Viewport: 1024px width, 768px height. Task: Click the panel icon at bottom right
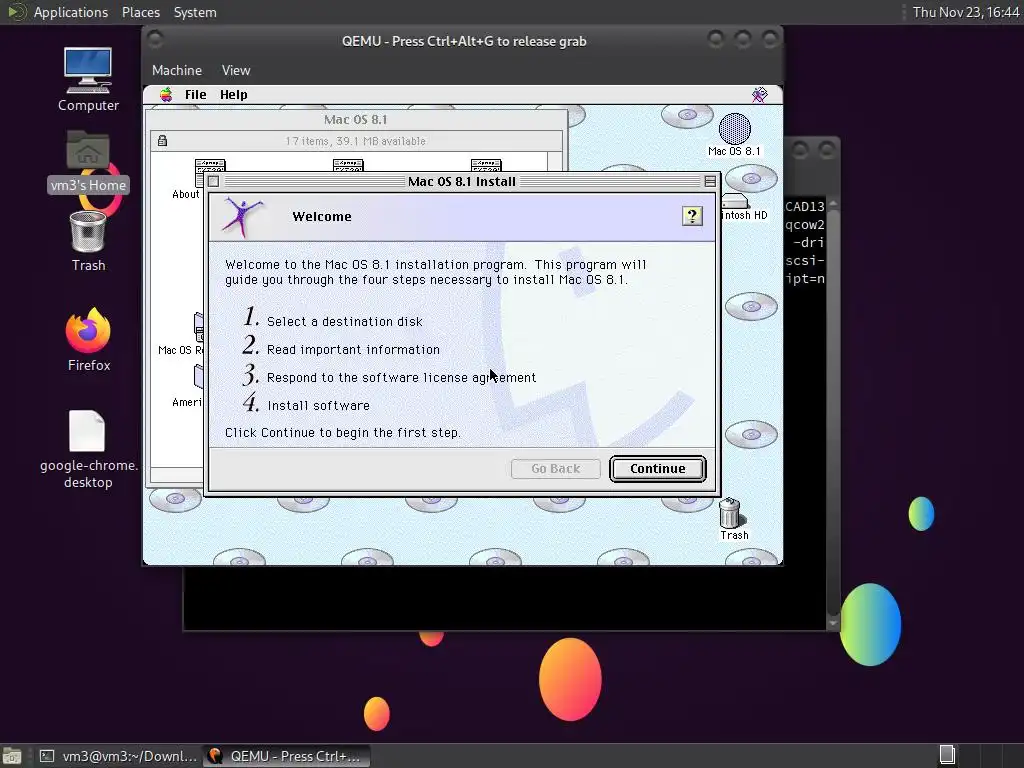tap(946, 756)
